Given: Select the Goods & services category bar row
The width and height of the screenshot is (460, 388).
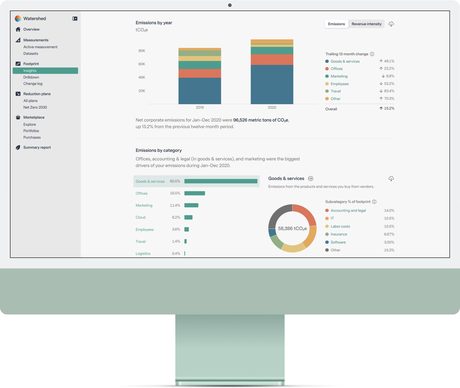Looking at the screenshot, I should coord(196,181).
